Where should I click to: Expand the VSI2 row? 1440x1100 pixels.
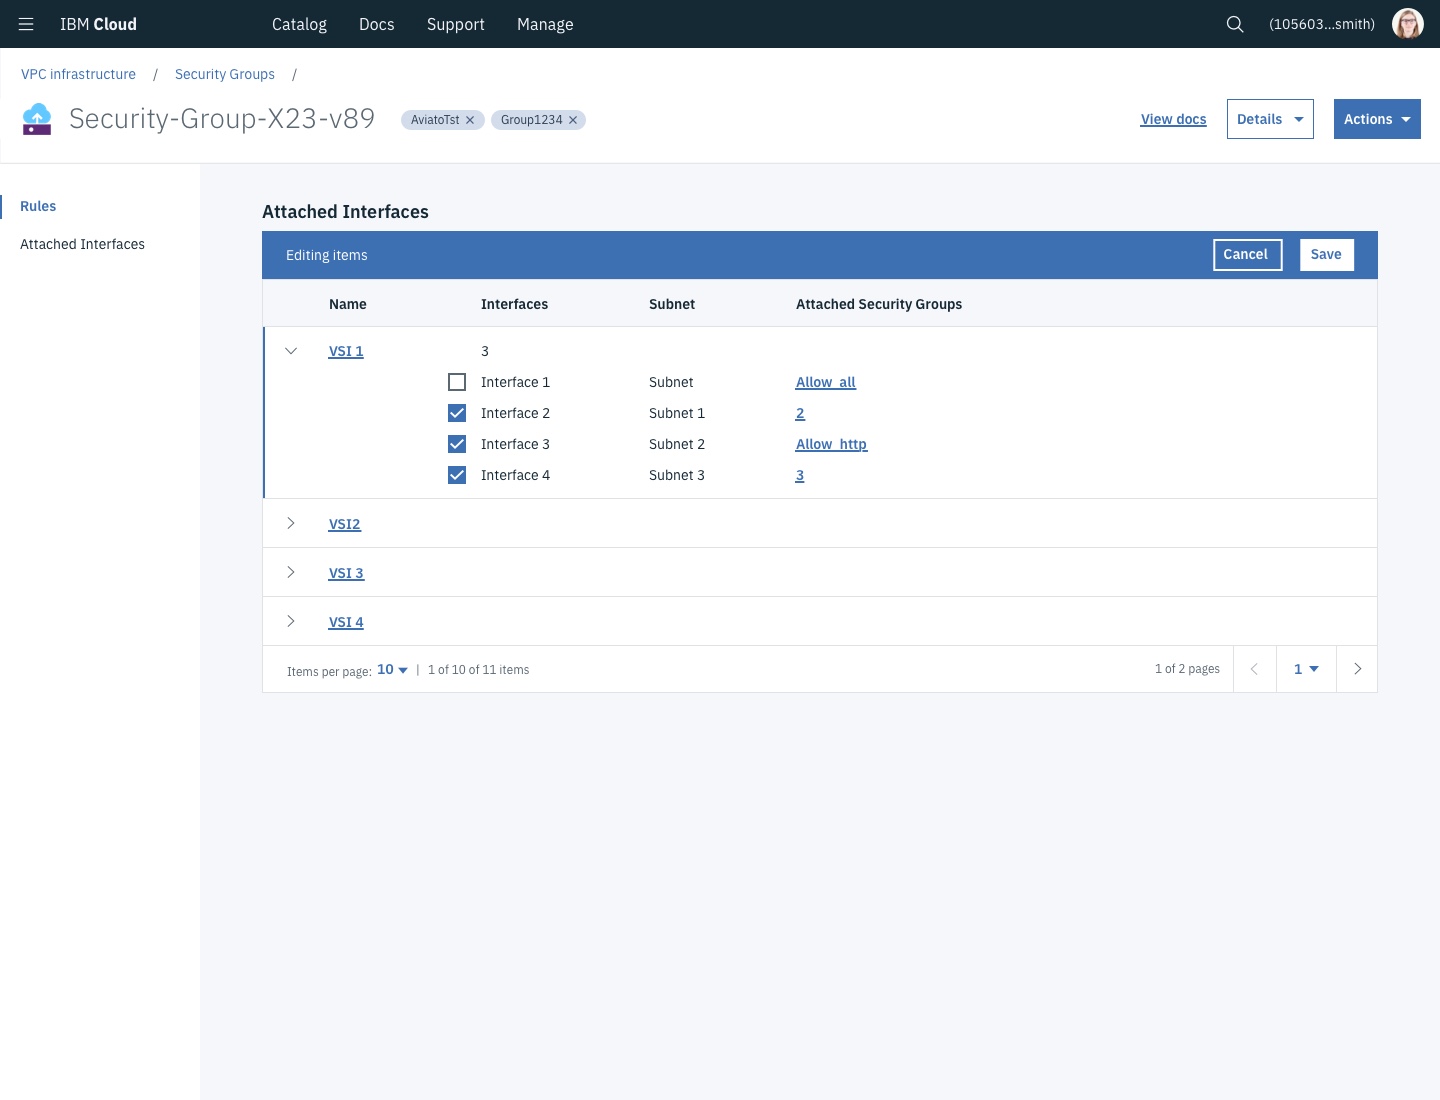tap(291, 523)
